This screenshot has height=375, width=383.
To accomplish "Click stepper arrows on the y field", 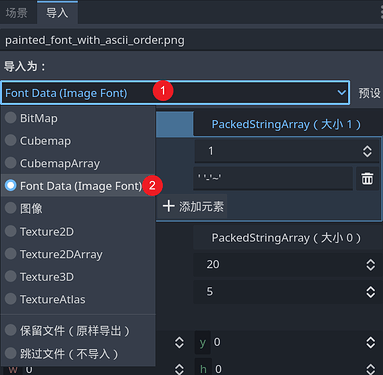I will (370, 342).
